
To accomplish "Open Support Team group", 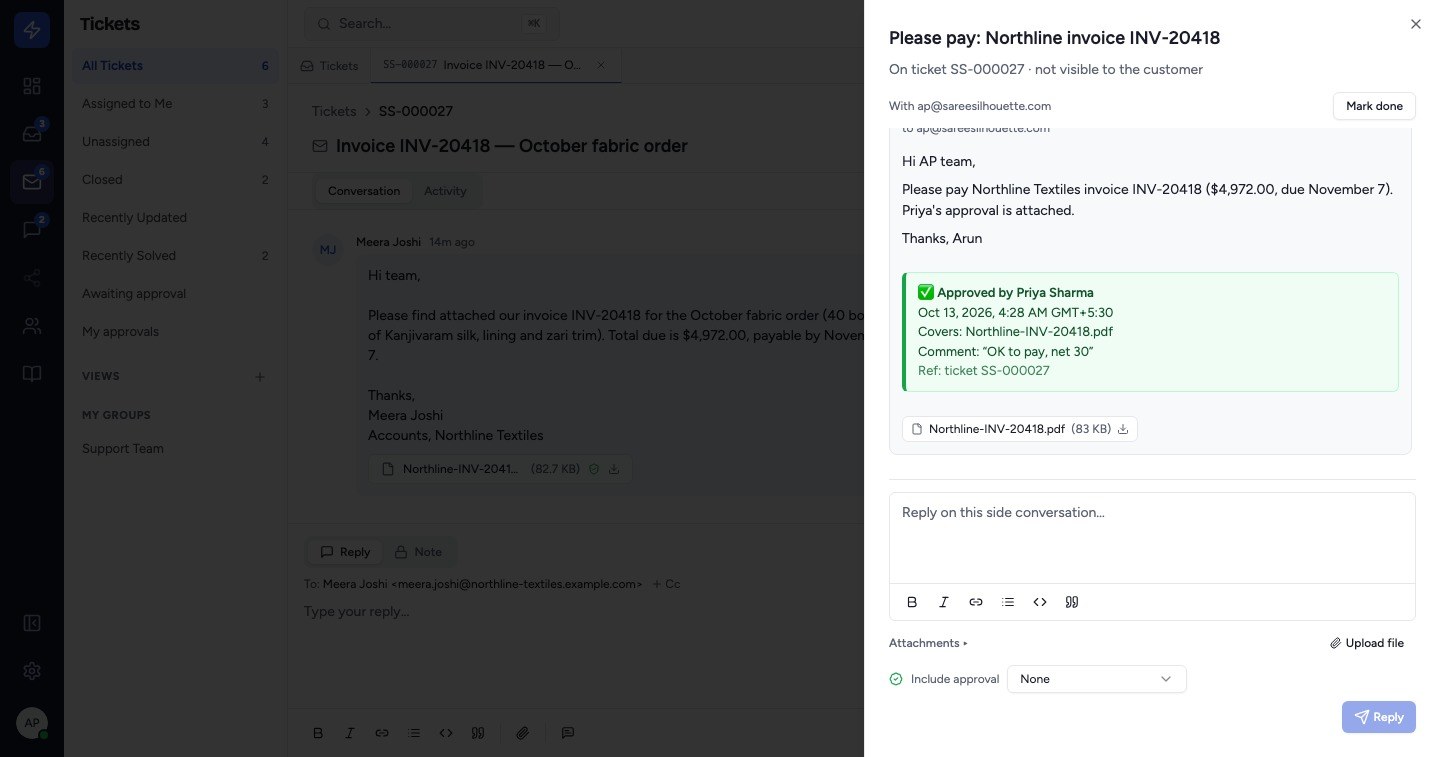I will point(175,449).
